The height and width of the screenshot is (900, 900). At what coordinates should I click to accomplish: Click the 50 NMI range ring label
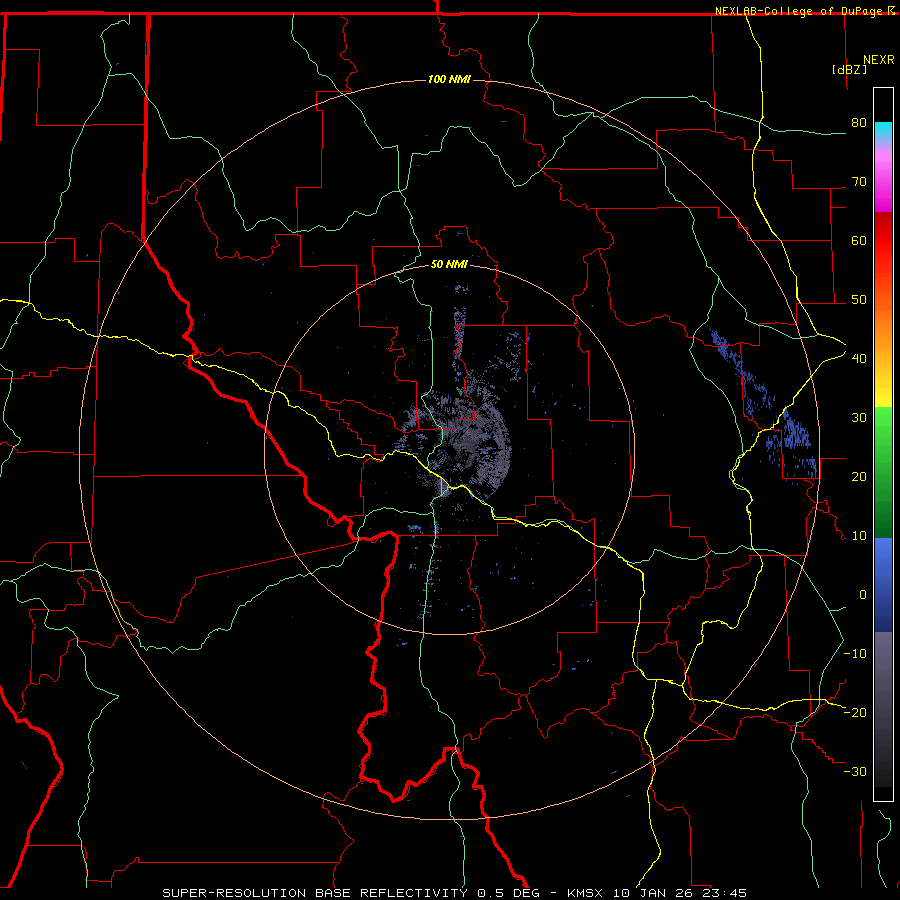tap(449, 264)
